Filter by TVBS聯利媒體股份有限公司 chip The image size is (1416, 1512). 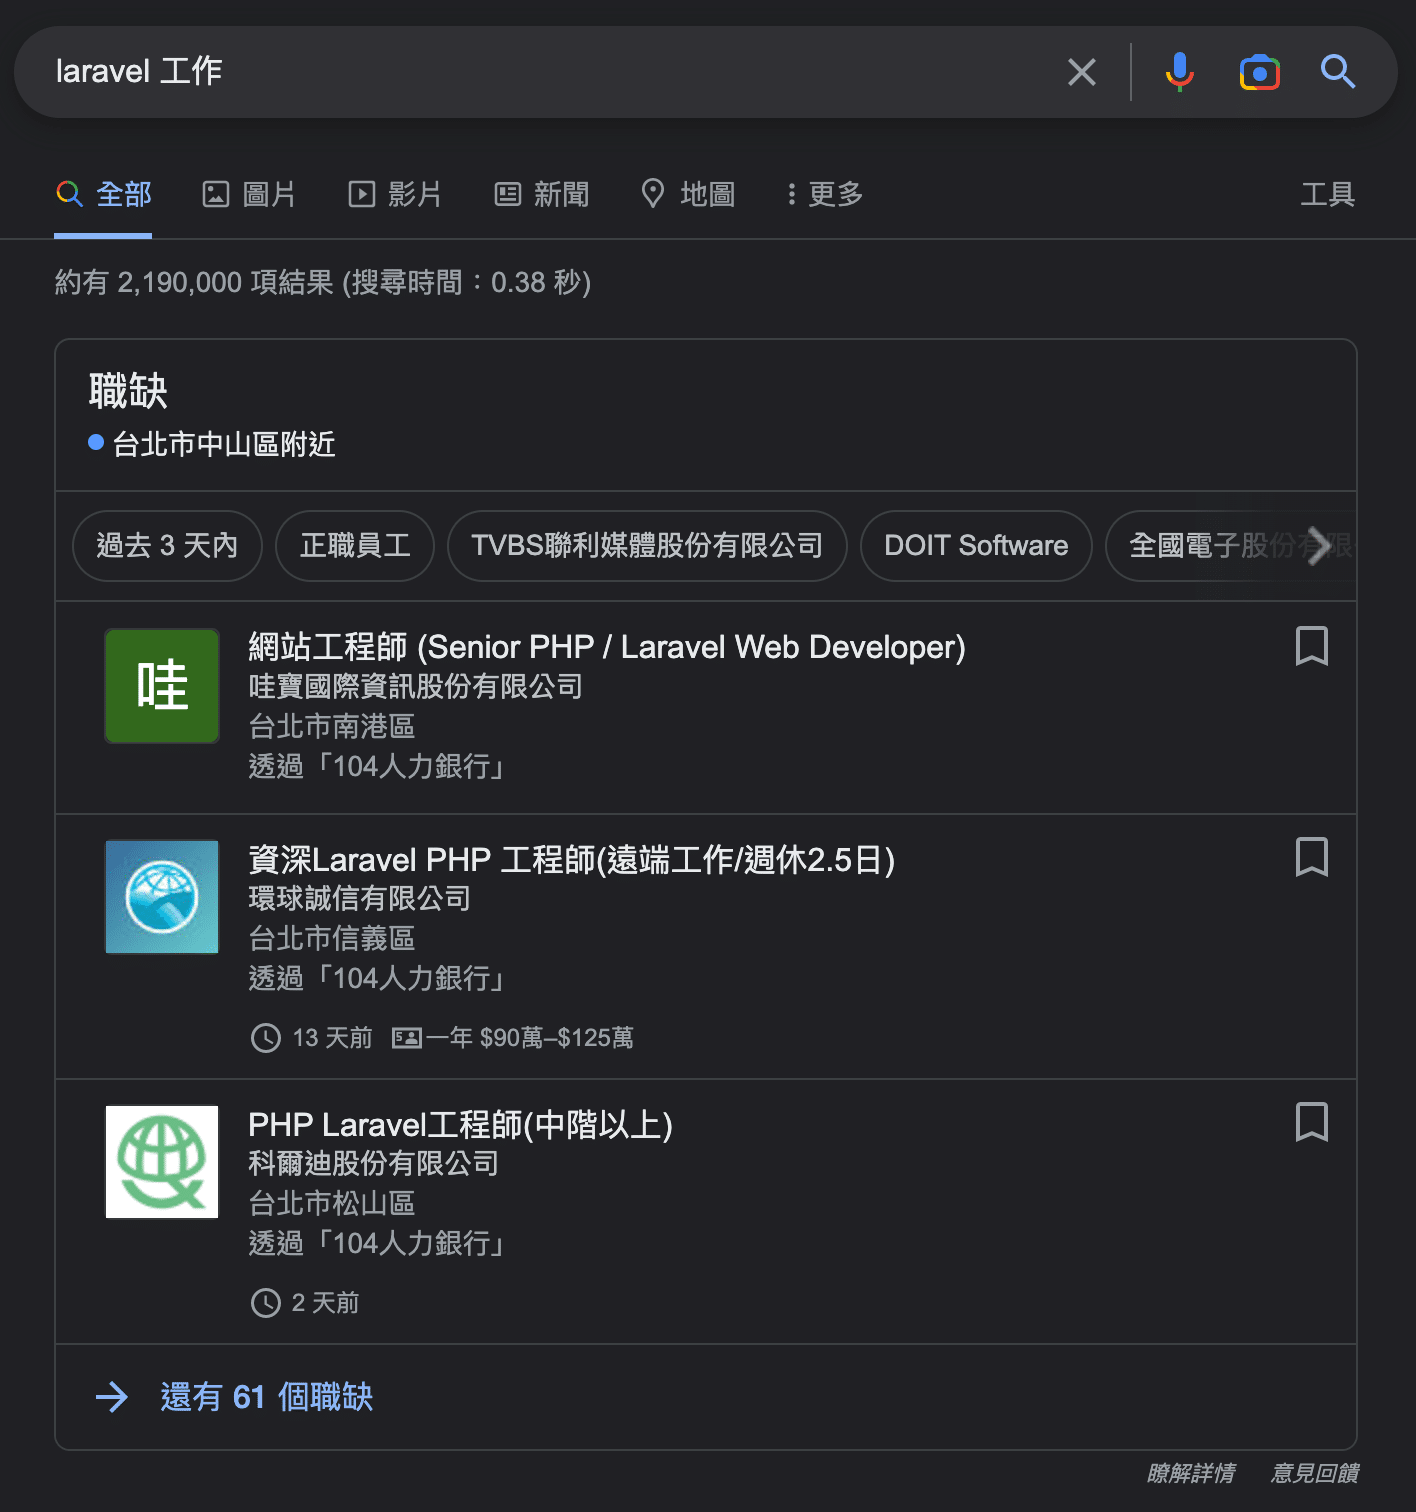click(x=647, y=545)
